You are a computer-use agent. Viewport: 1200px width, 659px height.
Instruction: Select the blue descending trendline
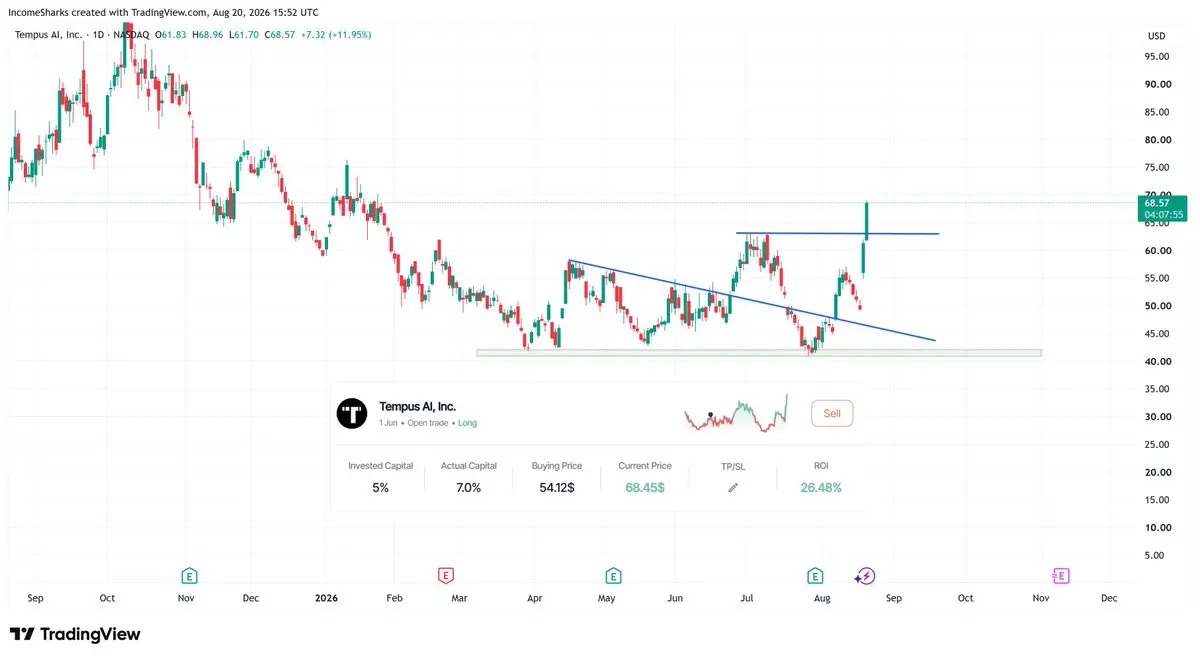[x=752, y=301]
